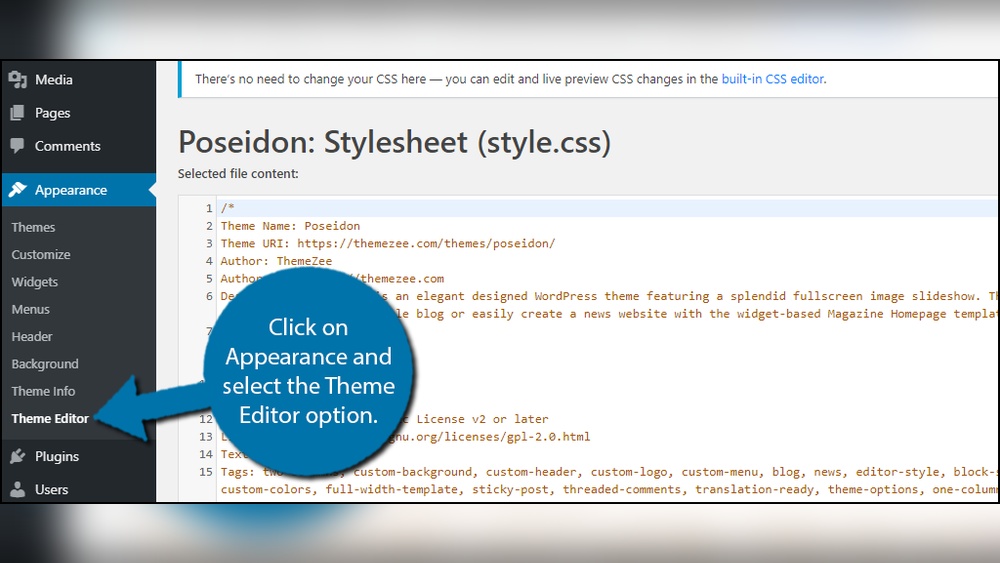Click the Pages icon in sidebar
1000x563 pixels.
[x=17, y=113]
